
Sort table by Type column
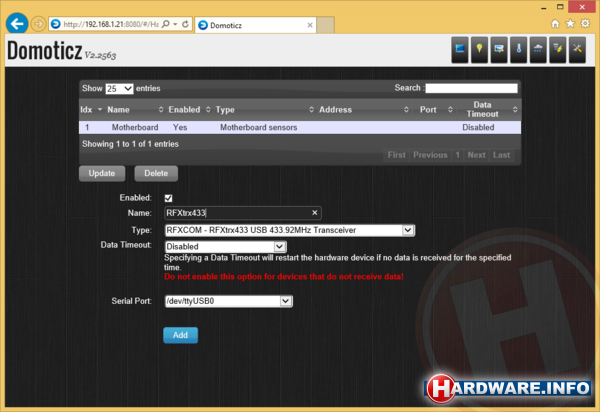pyautogui.click(x=264, y=110)
